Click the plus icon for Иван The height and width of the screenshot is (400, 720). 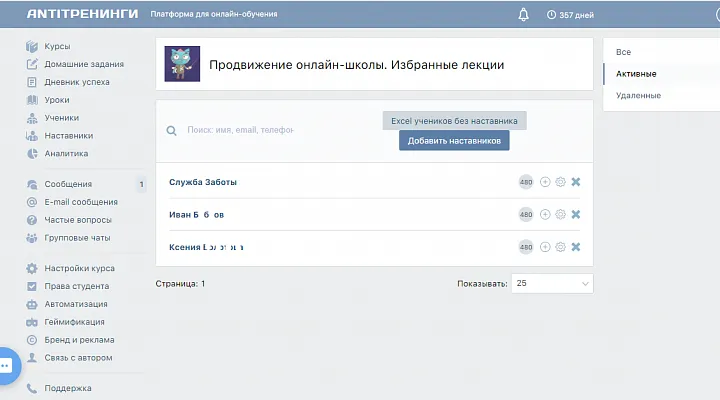545,214
